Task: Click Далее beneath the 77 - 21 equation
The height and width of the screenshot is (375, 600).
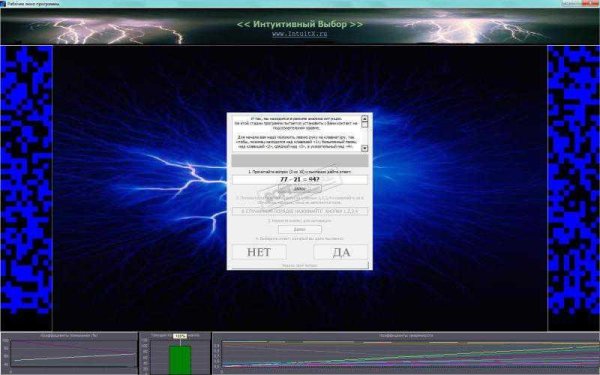Action: point(300,189)
